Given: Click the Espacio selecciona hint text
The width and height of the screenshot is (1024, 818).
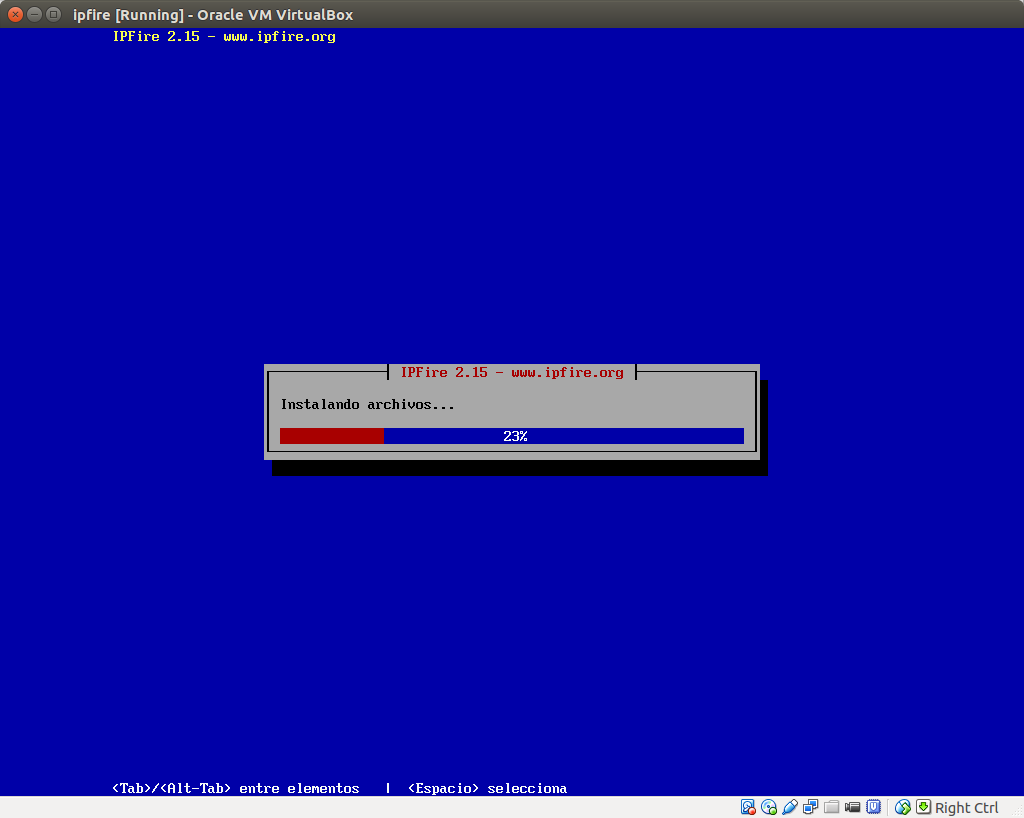Looking at the screenshot, I should point(487,788).
